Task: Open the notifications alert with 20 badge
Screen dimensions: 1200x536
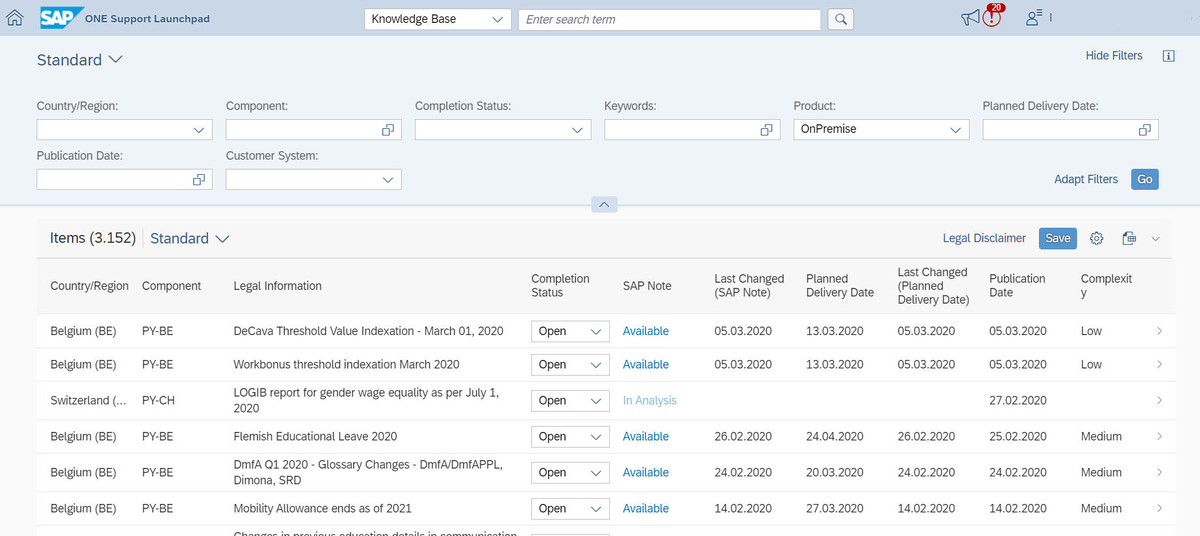Action: (991, 18)
